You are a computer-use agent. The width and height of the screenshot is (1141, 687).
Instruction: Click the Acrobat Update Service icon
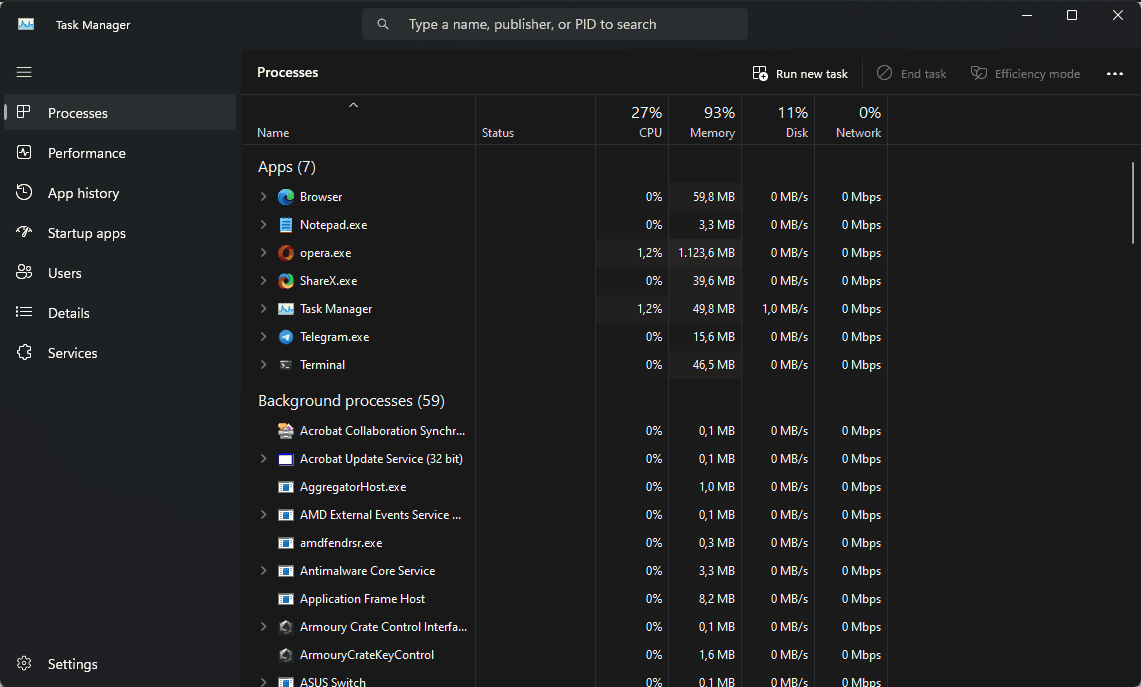point(286,459)
